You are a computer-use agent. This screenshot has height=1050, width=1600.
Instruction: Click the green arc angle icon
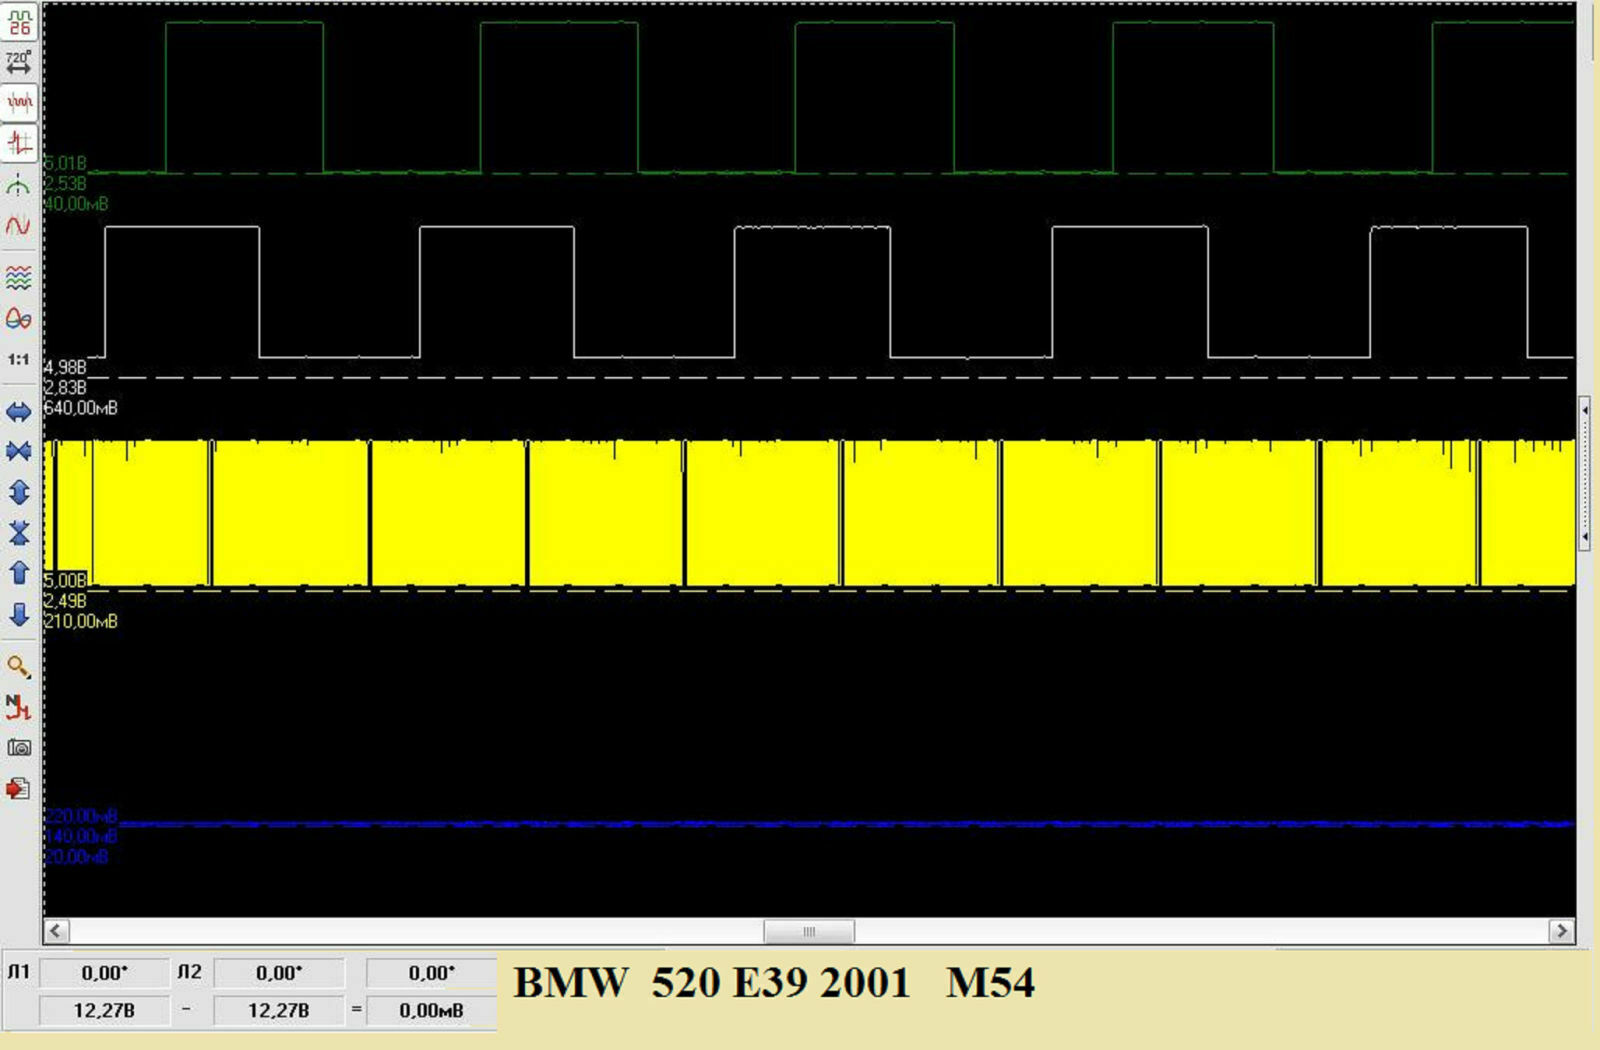pos(19,185)
